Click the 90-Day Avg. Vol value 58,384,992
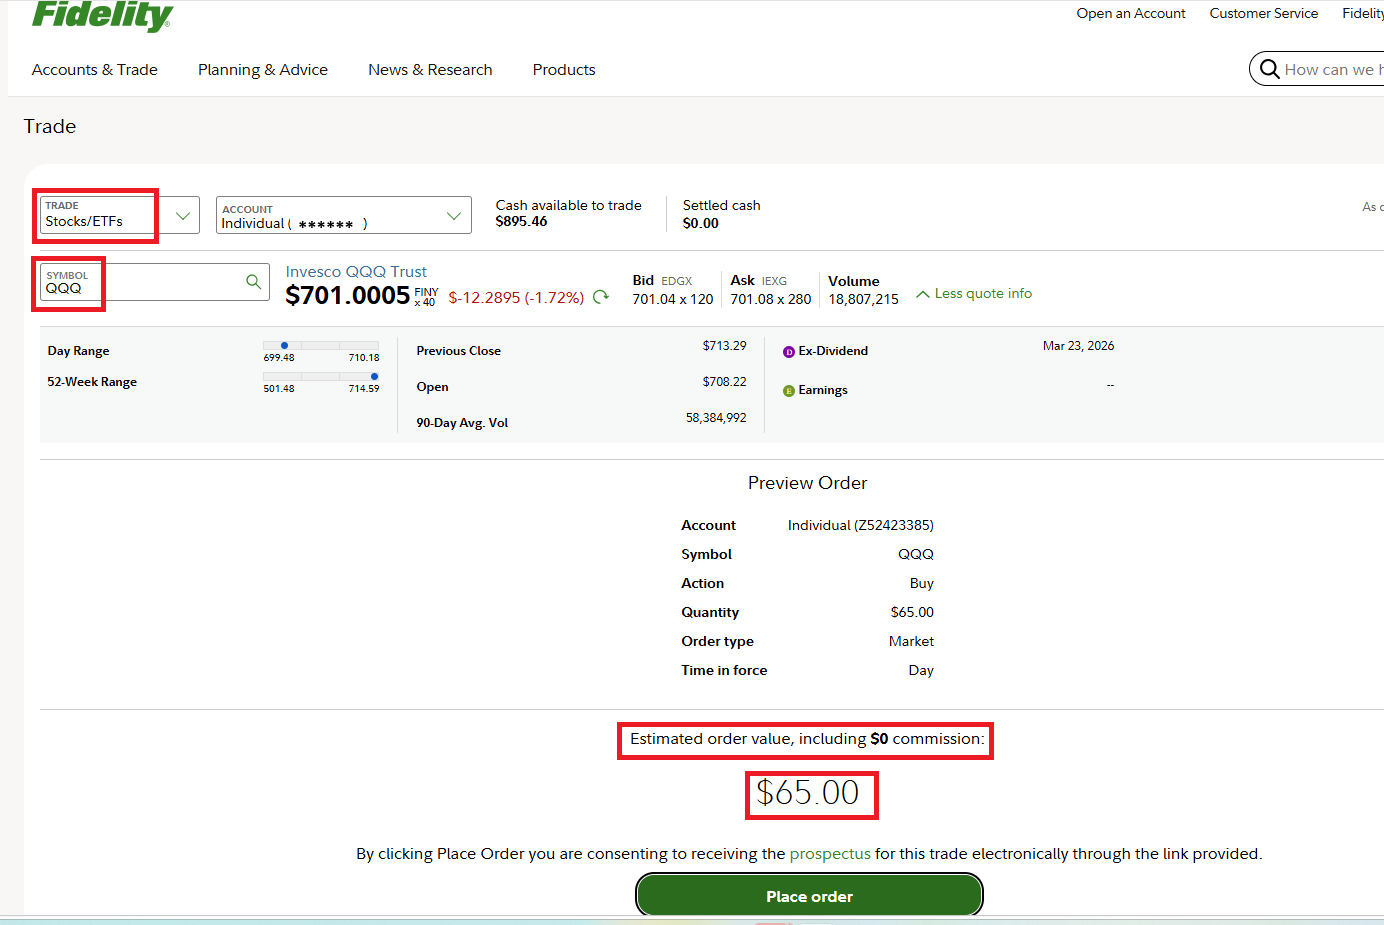Viewport: 1384px width, 925px height. (x=716, y=418)
